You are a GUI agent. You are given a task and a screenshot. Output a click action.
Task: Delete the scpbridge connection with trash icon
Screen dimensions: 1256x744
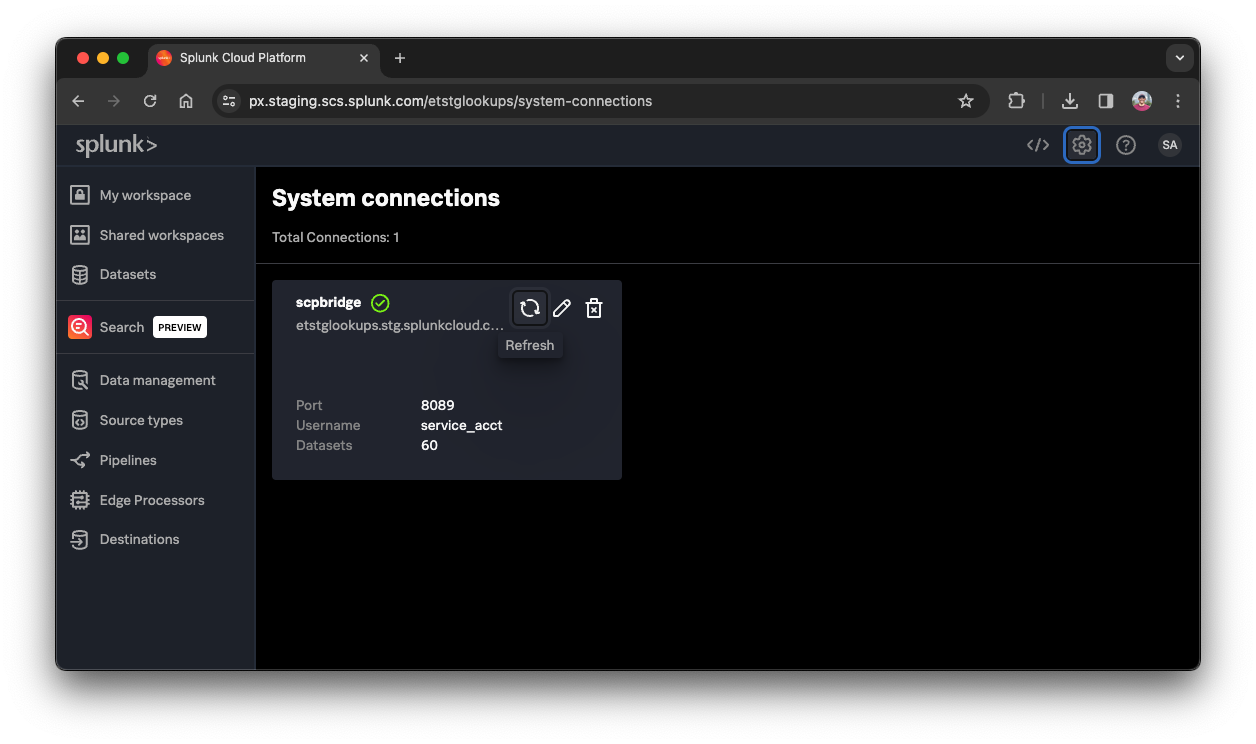594,308
